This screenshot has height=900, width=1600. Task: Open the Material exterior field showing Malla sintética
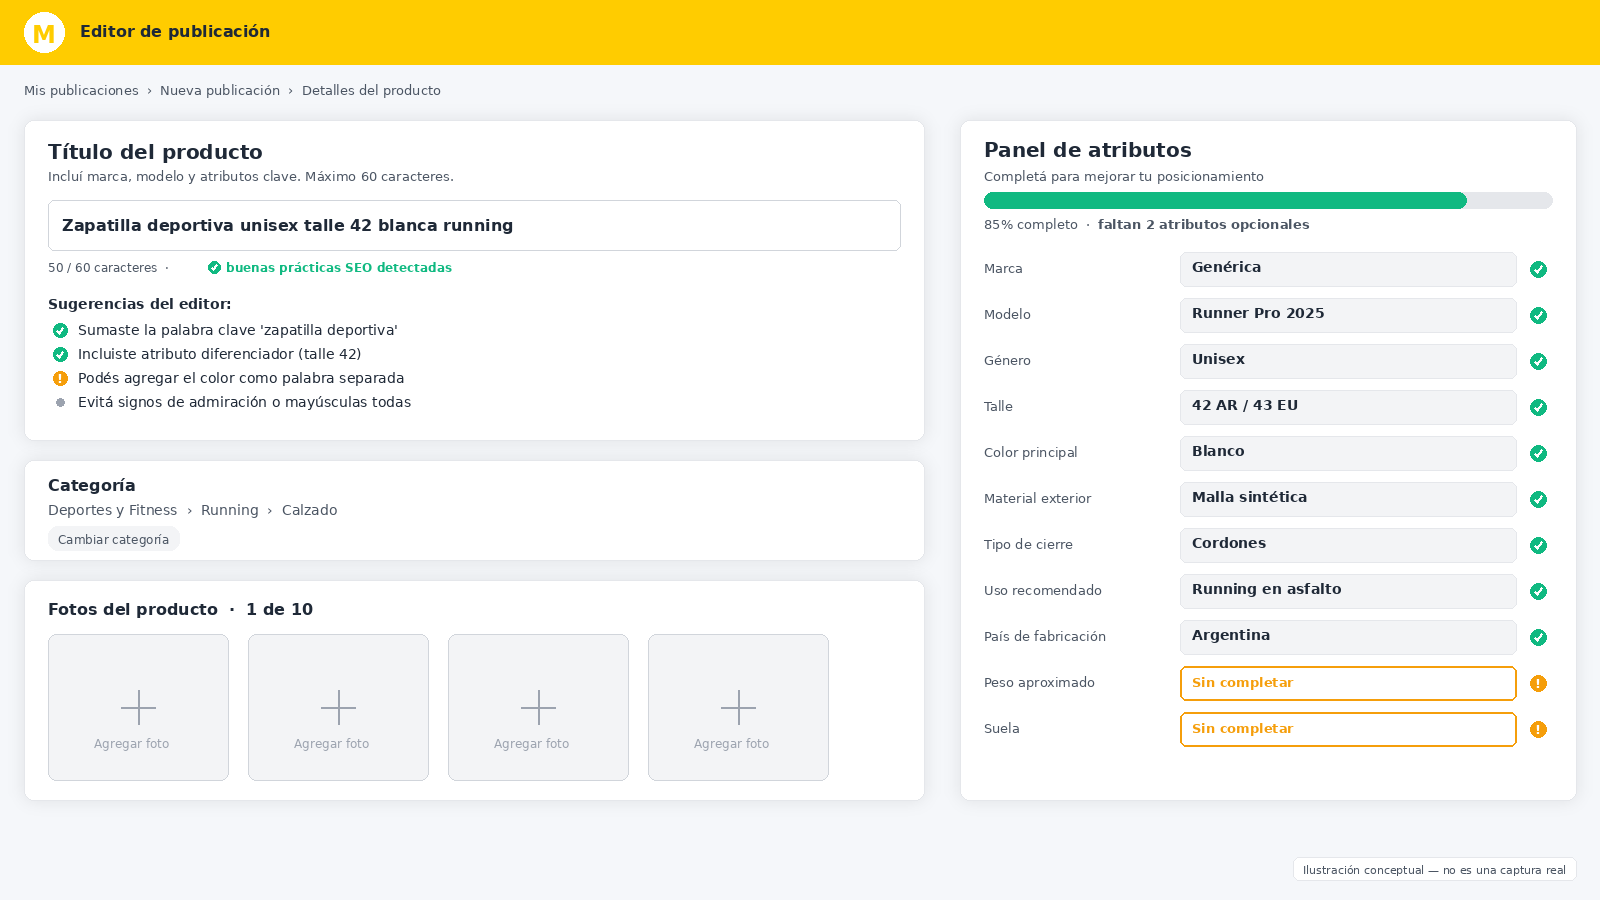click(x=1348, y=500)
